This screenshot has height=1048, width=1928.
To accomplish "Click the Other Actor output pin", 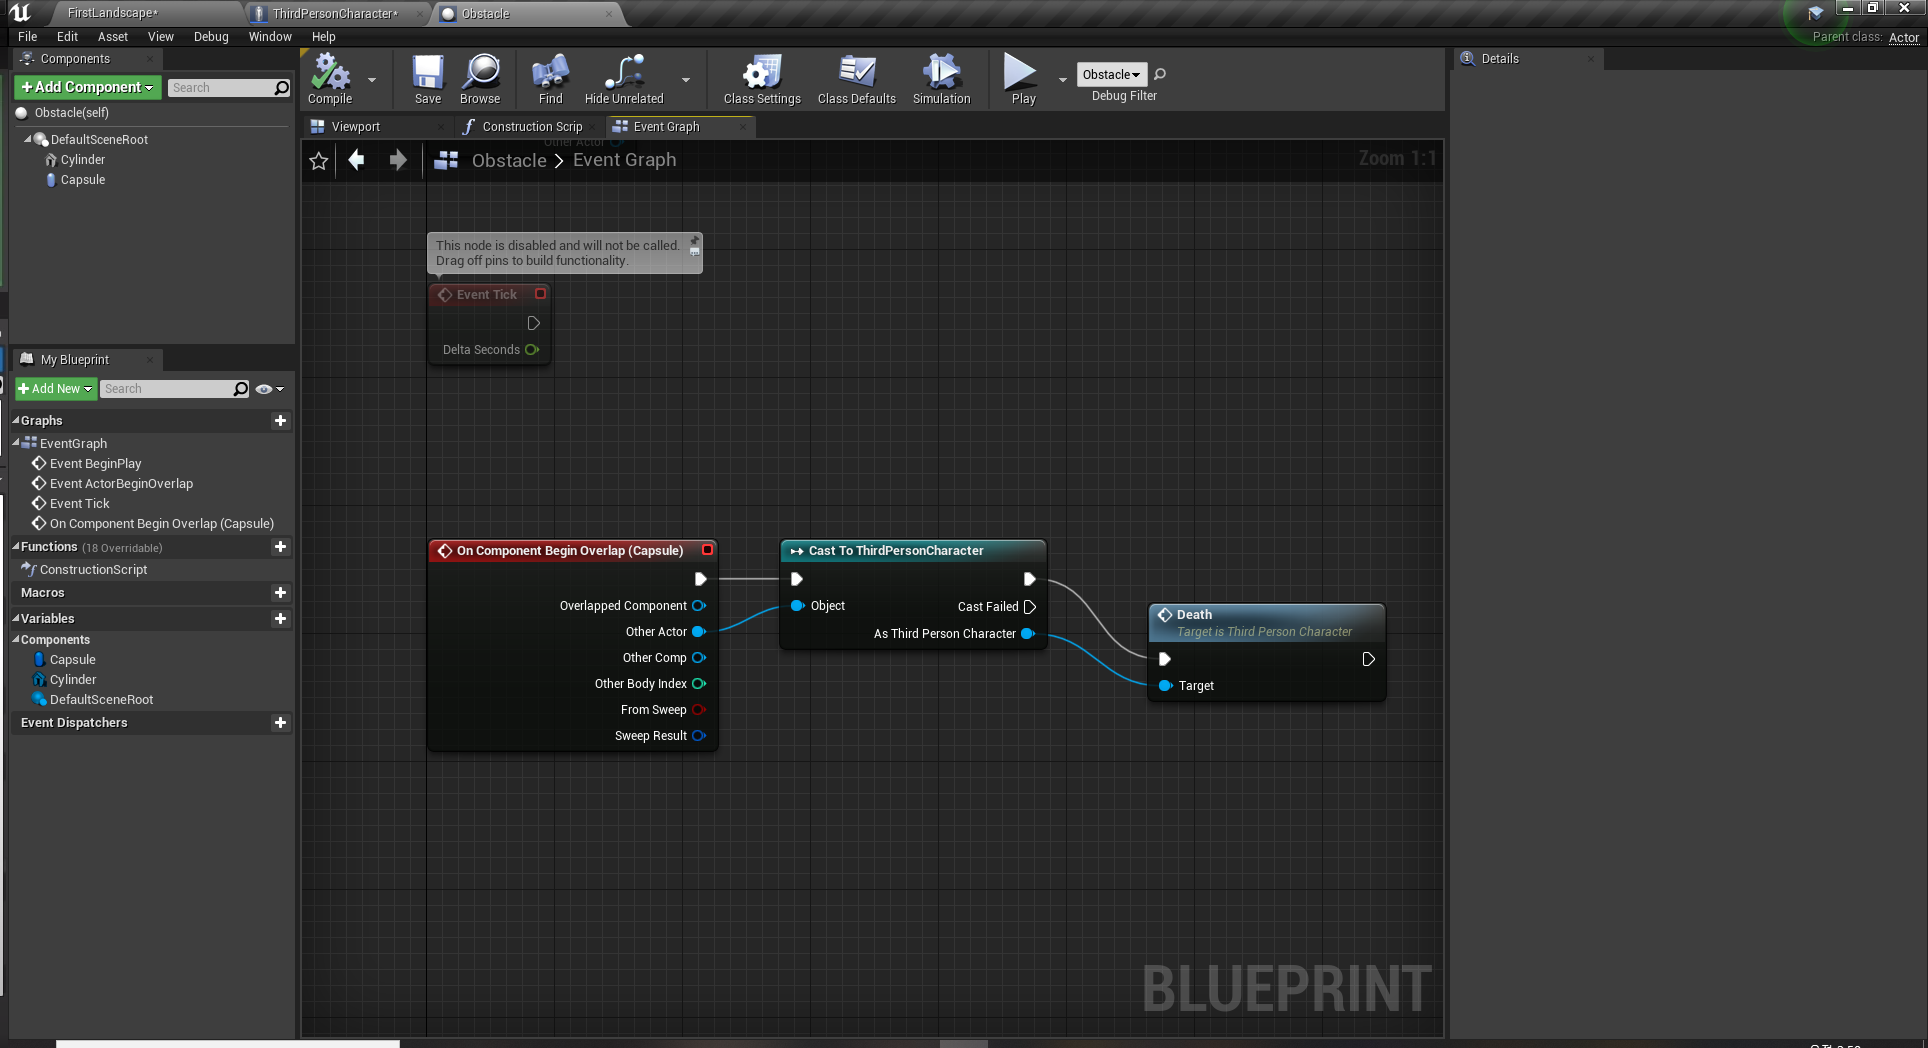I will pyautogui.click(x=699, y=632).
